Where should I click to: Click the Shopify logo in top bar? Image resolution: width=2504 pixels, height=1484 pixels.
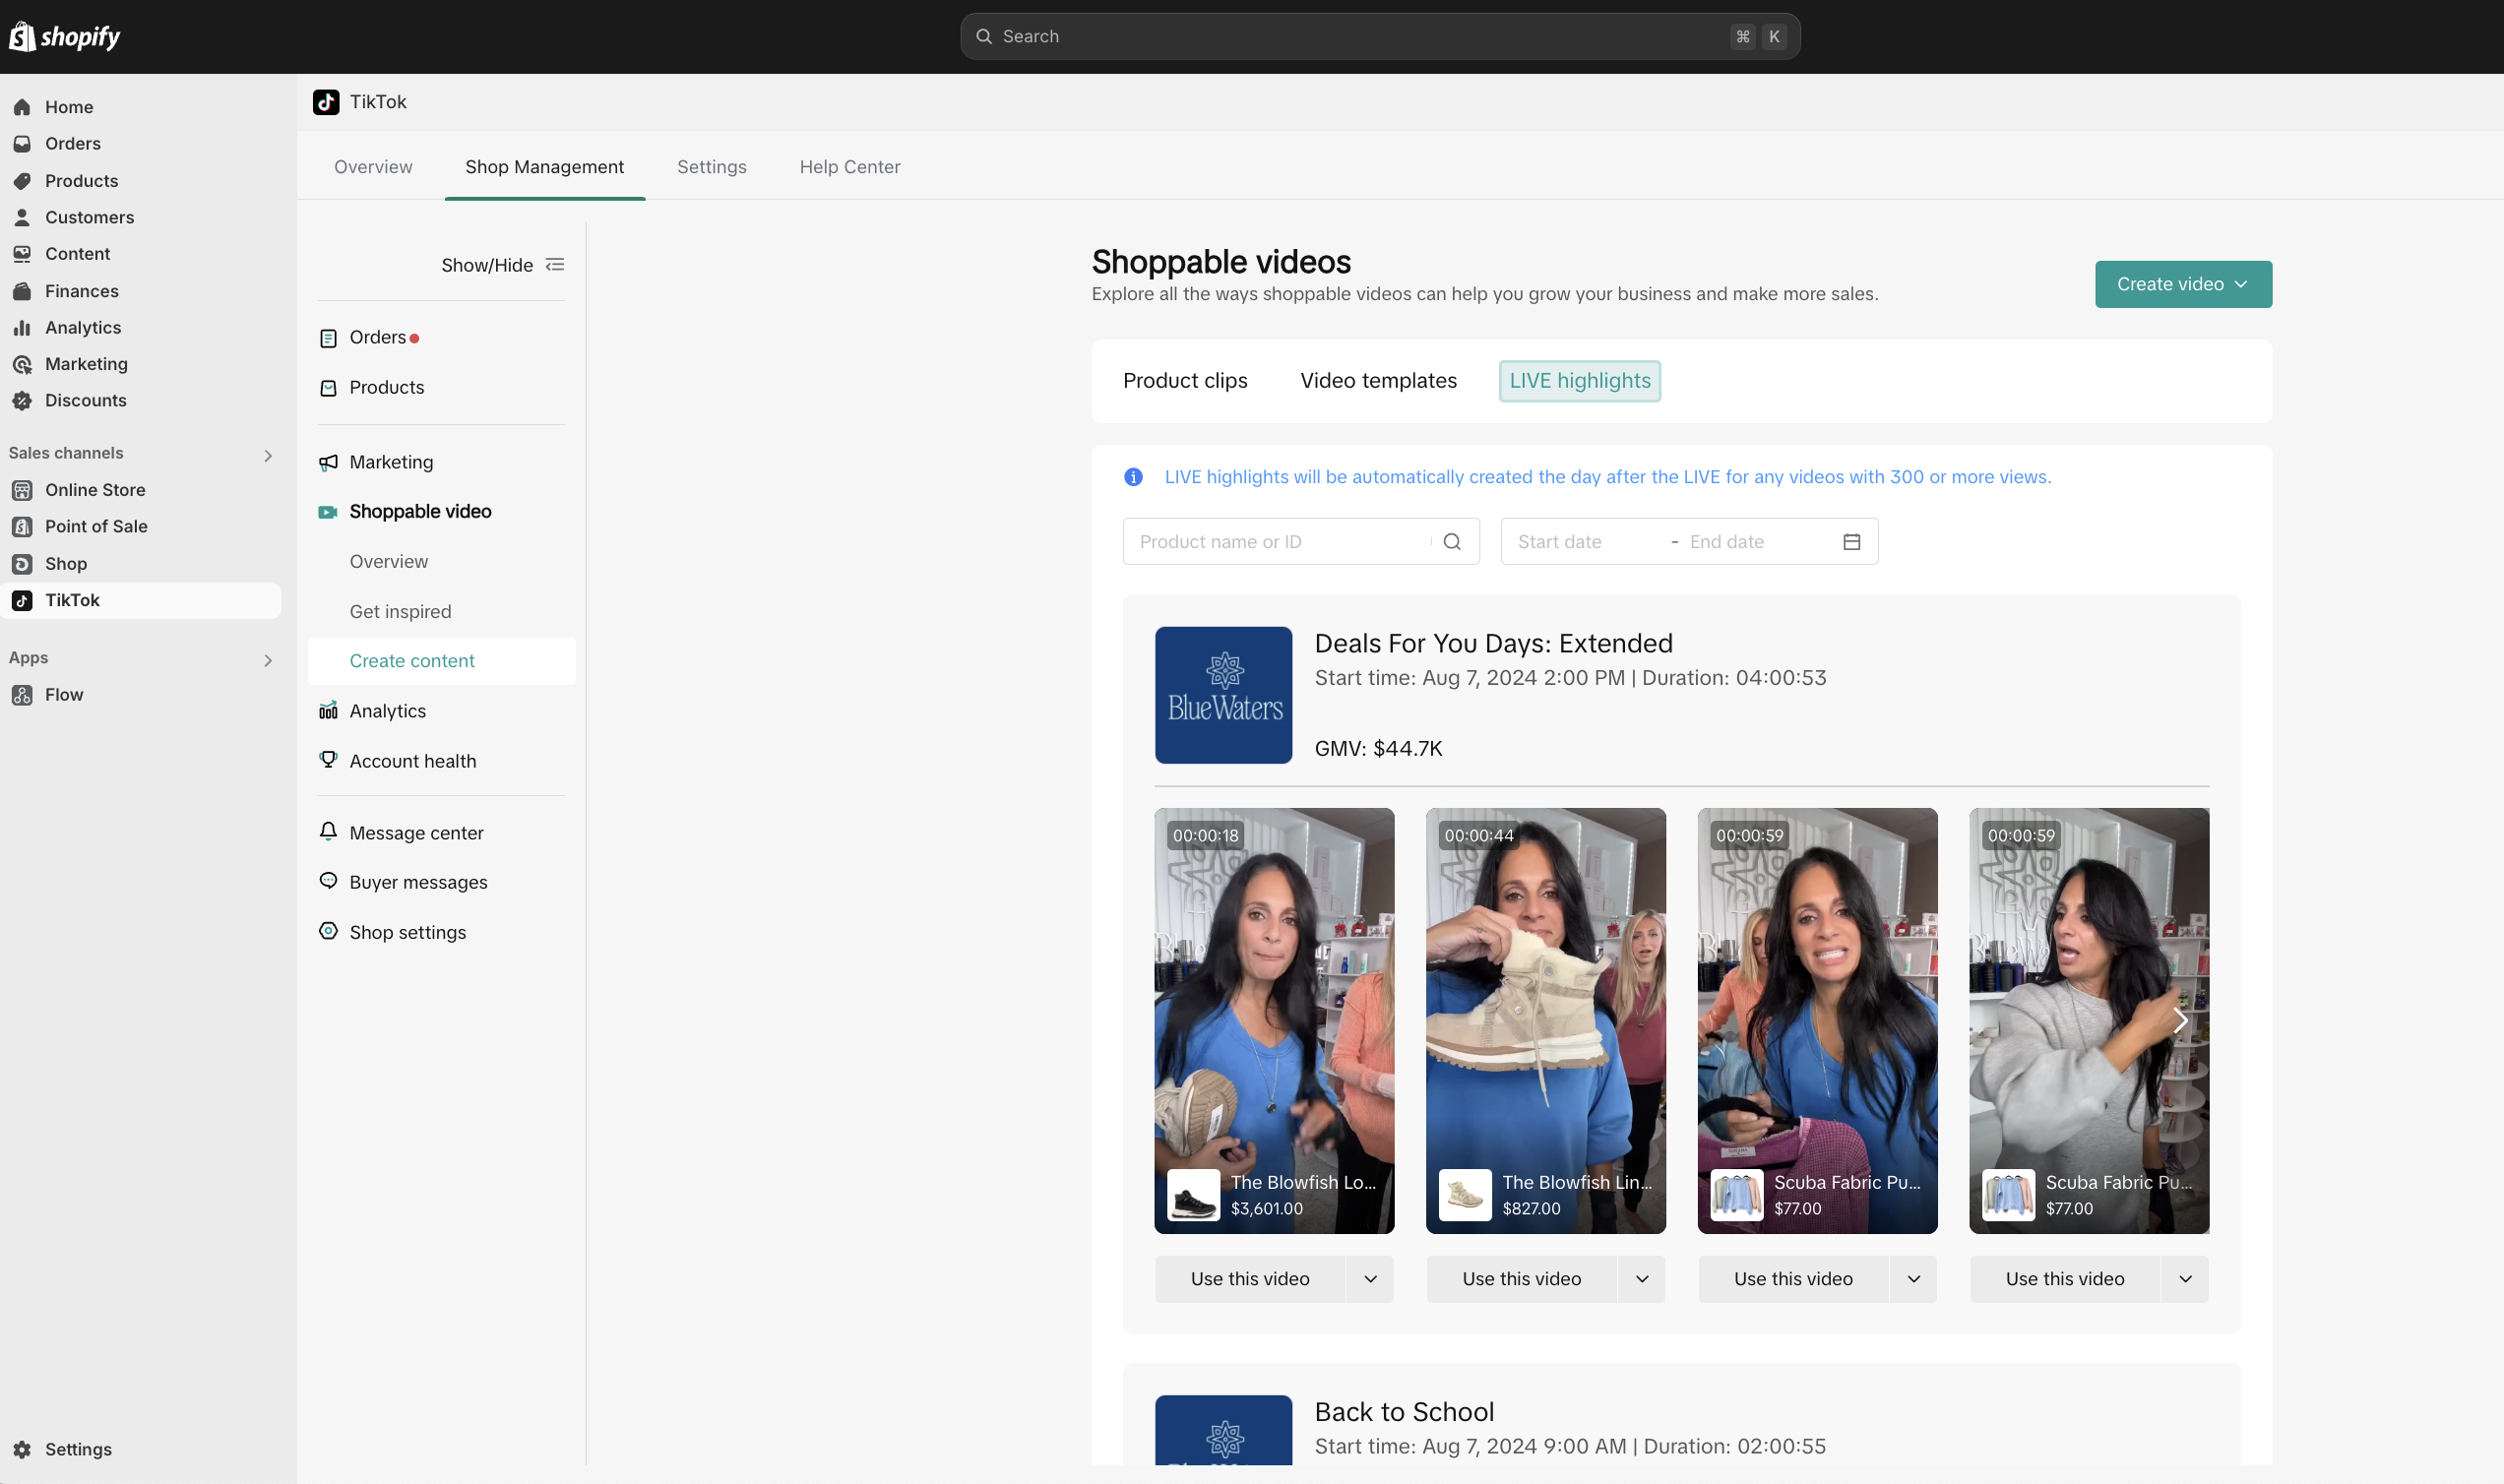(x=64, y=37)
